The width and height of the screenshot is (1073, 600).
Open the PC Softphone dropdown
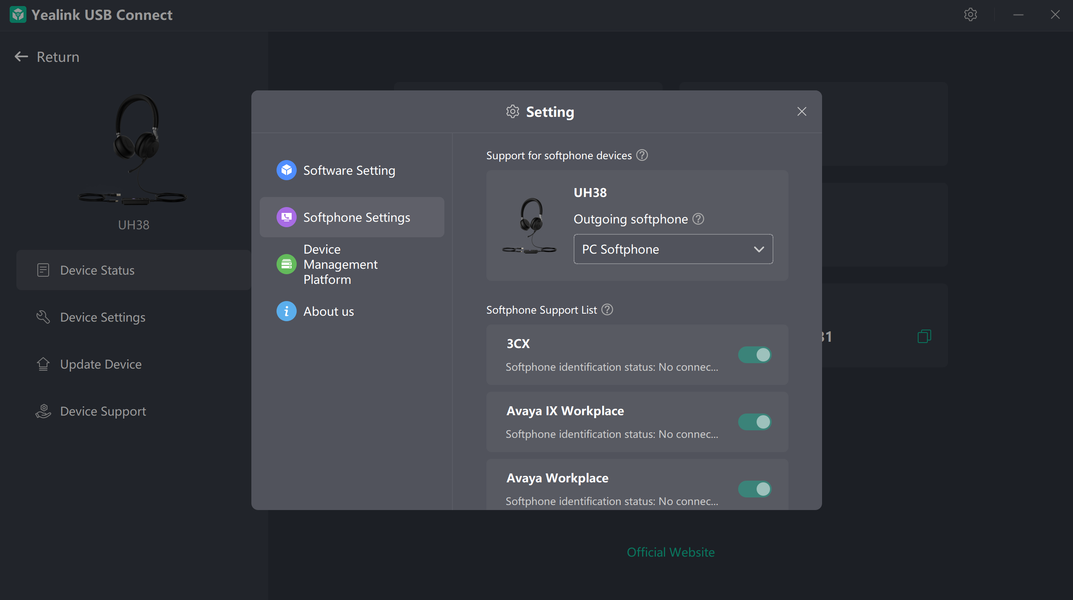pos(673,249)
